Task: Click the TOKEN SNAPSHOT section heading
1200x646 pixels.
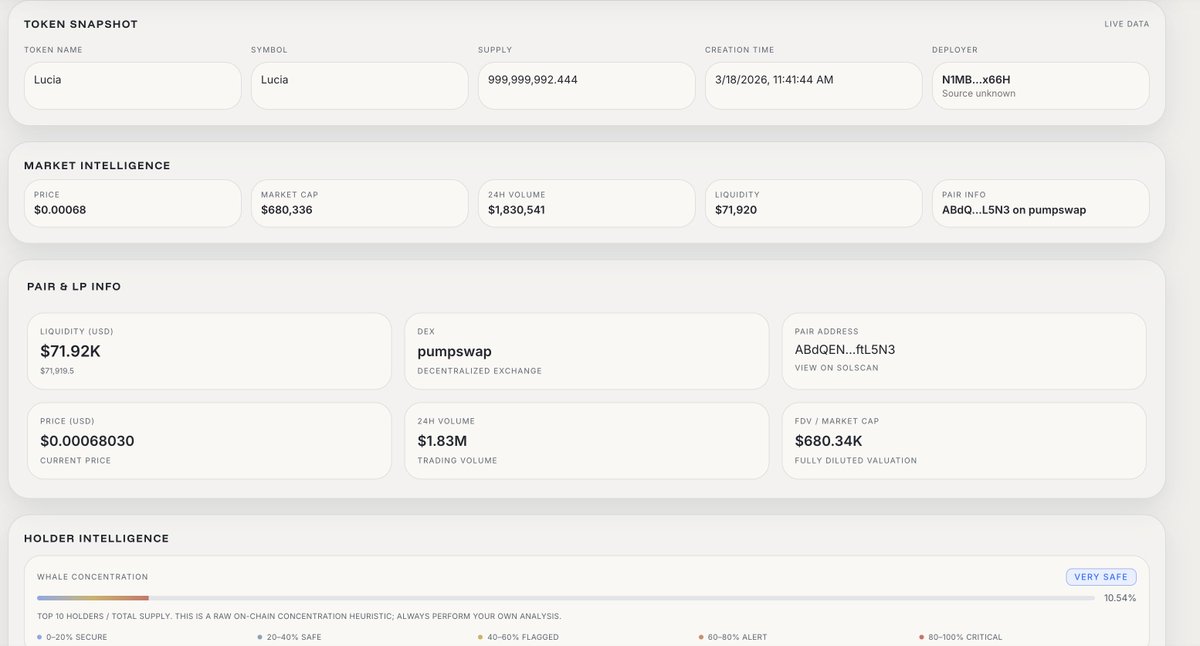Action: 81,24
